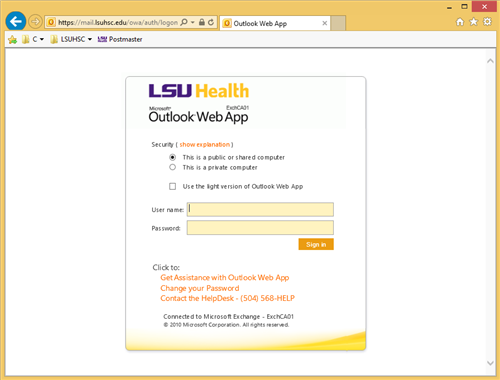Maximize the browser window
Screen dimensions: 500x380
[x=464, y=7]
